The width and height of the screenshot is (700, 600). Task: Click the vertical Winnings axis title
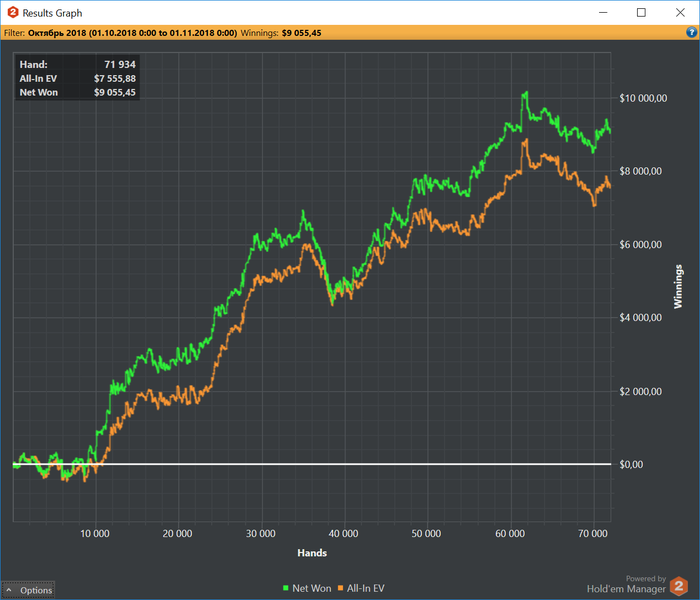click(678, 286)
